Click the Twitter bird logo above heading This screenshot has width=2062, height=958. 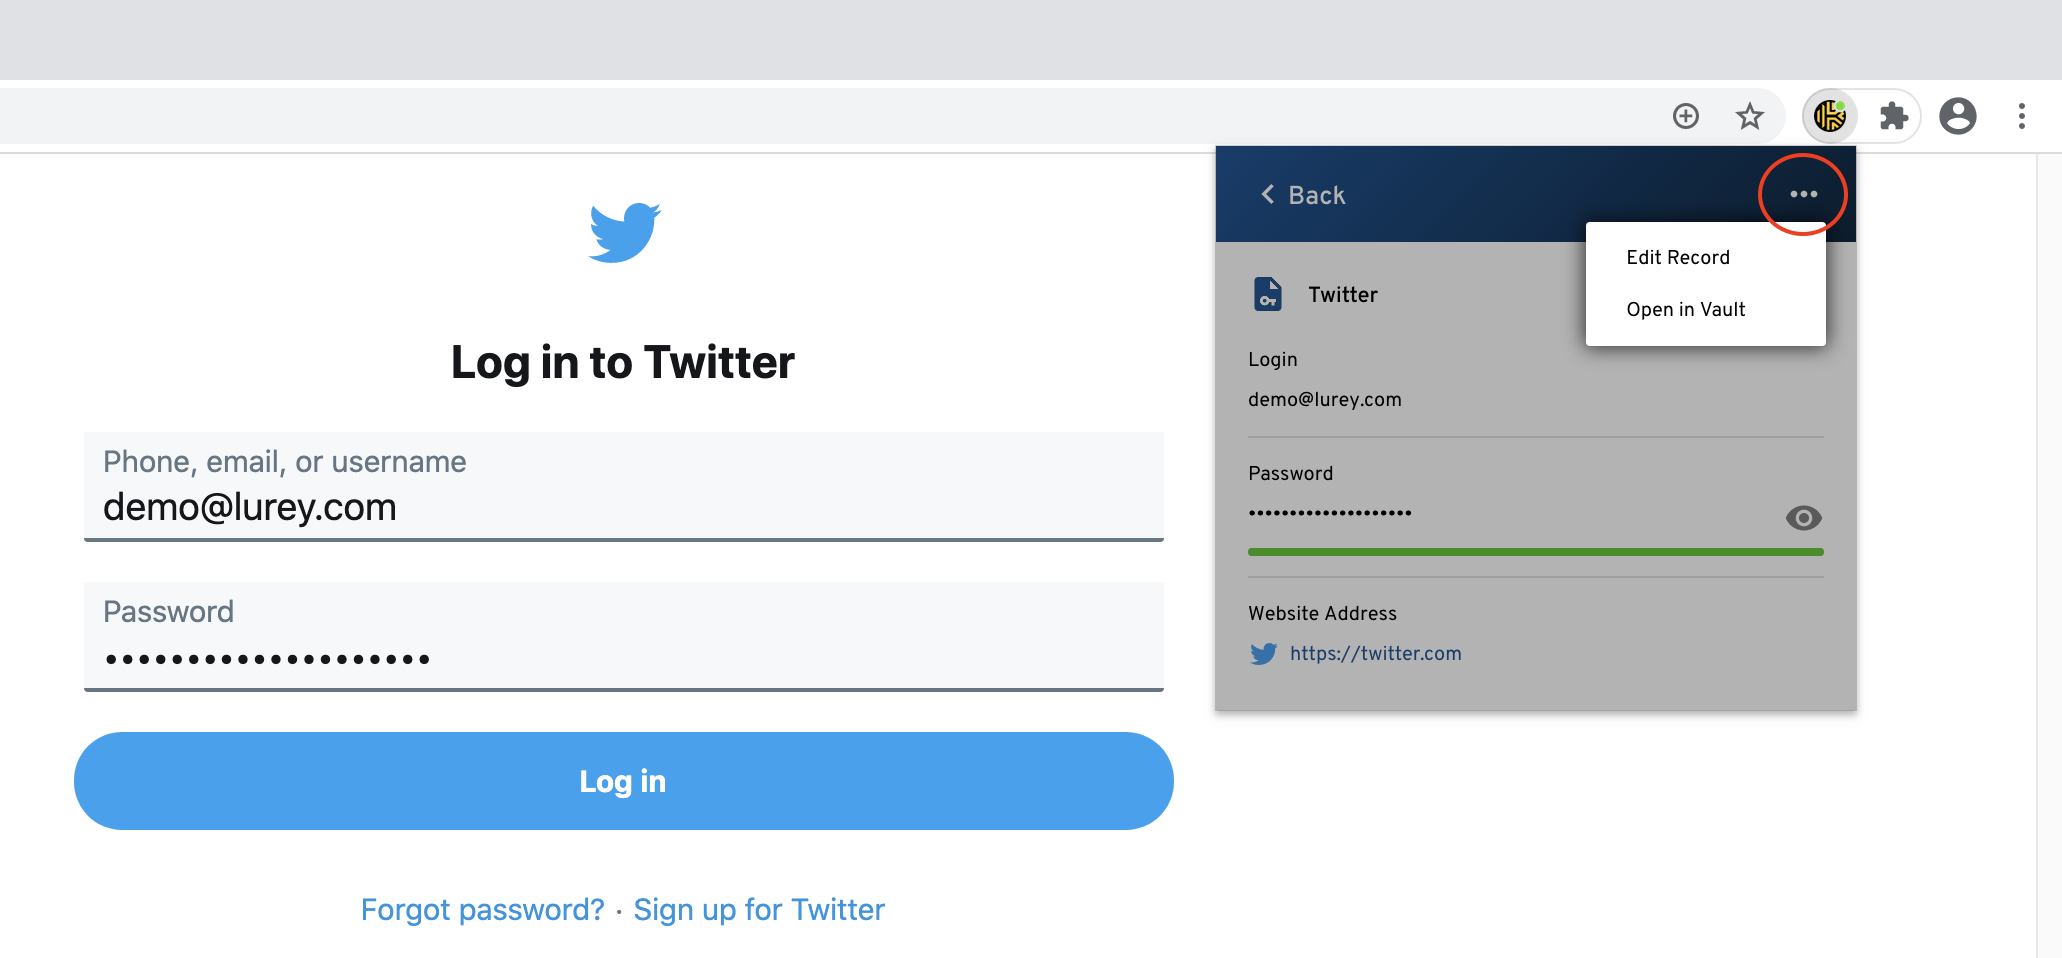(624, 232)
